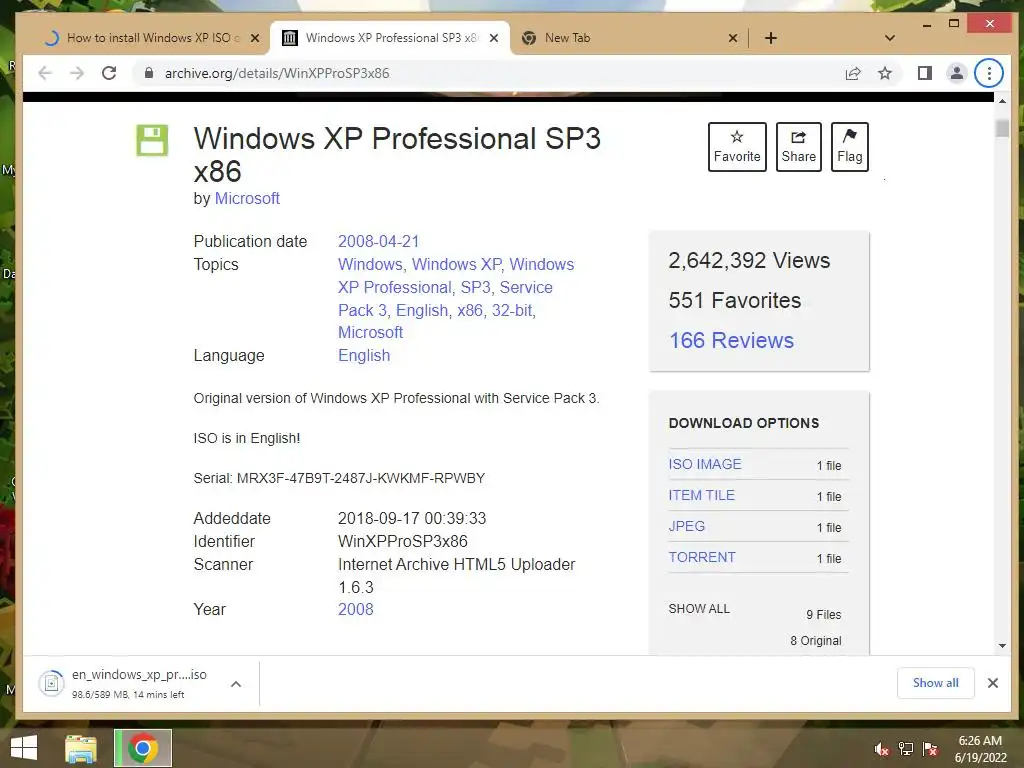Click the share page icon in address bar
This screenshot has height=768, width=1024.
(853, 73)
